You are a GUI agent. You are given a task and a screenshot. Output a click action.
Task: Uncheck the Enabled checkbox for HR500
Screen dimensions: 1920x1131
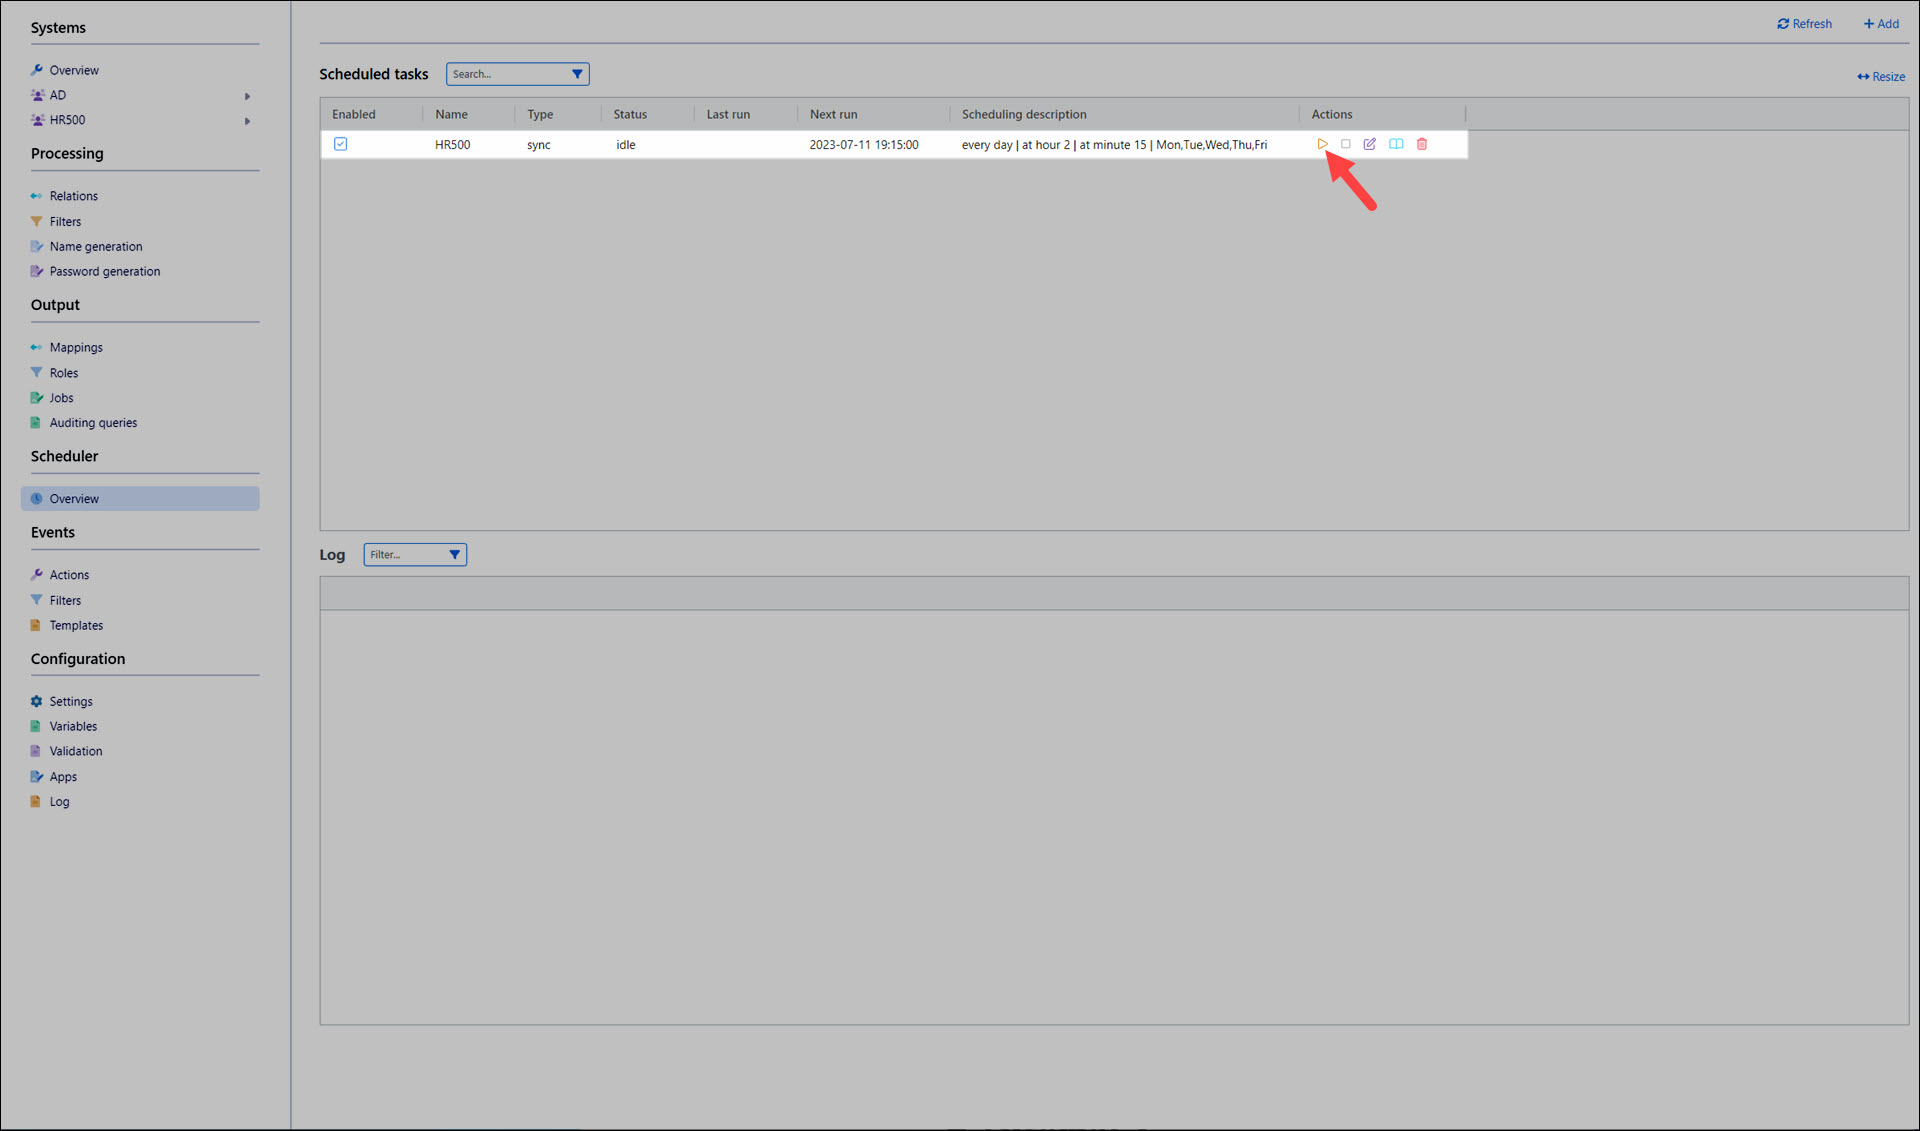click(341, 144)
